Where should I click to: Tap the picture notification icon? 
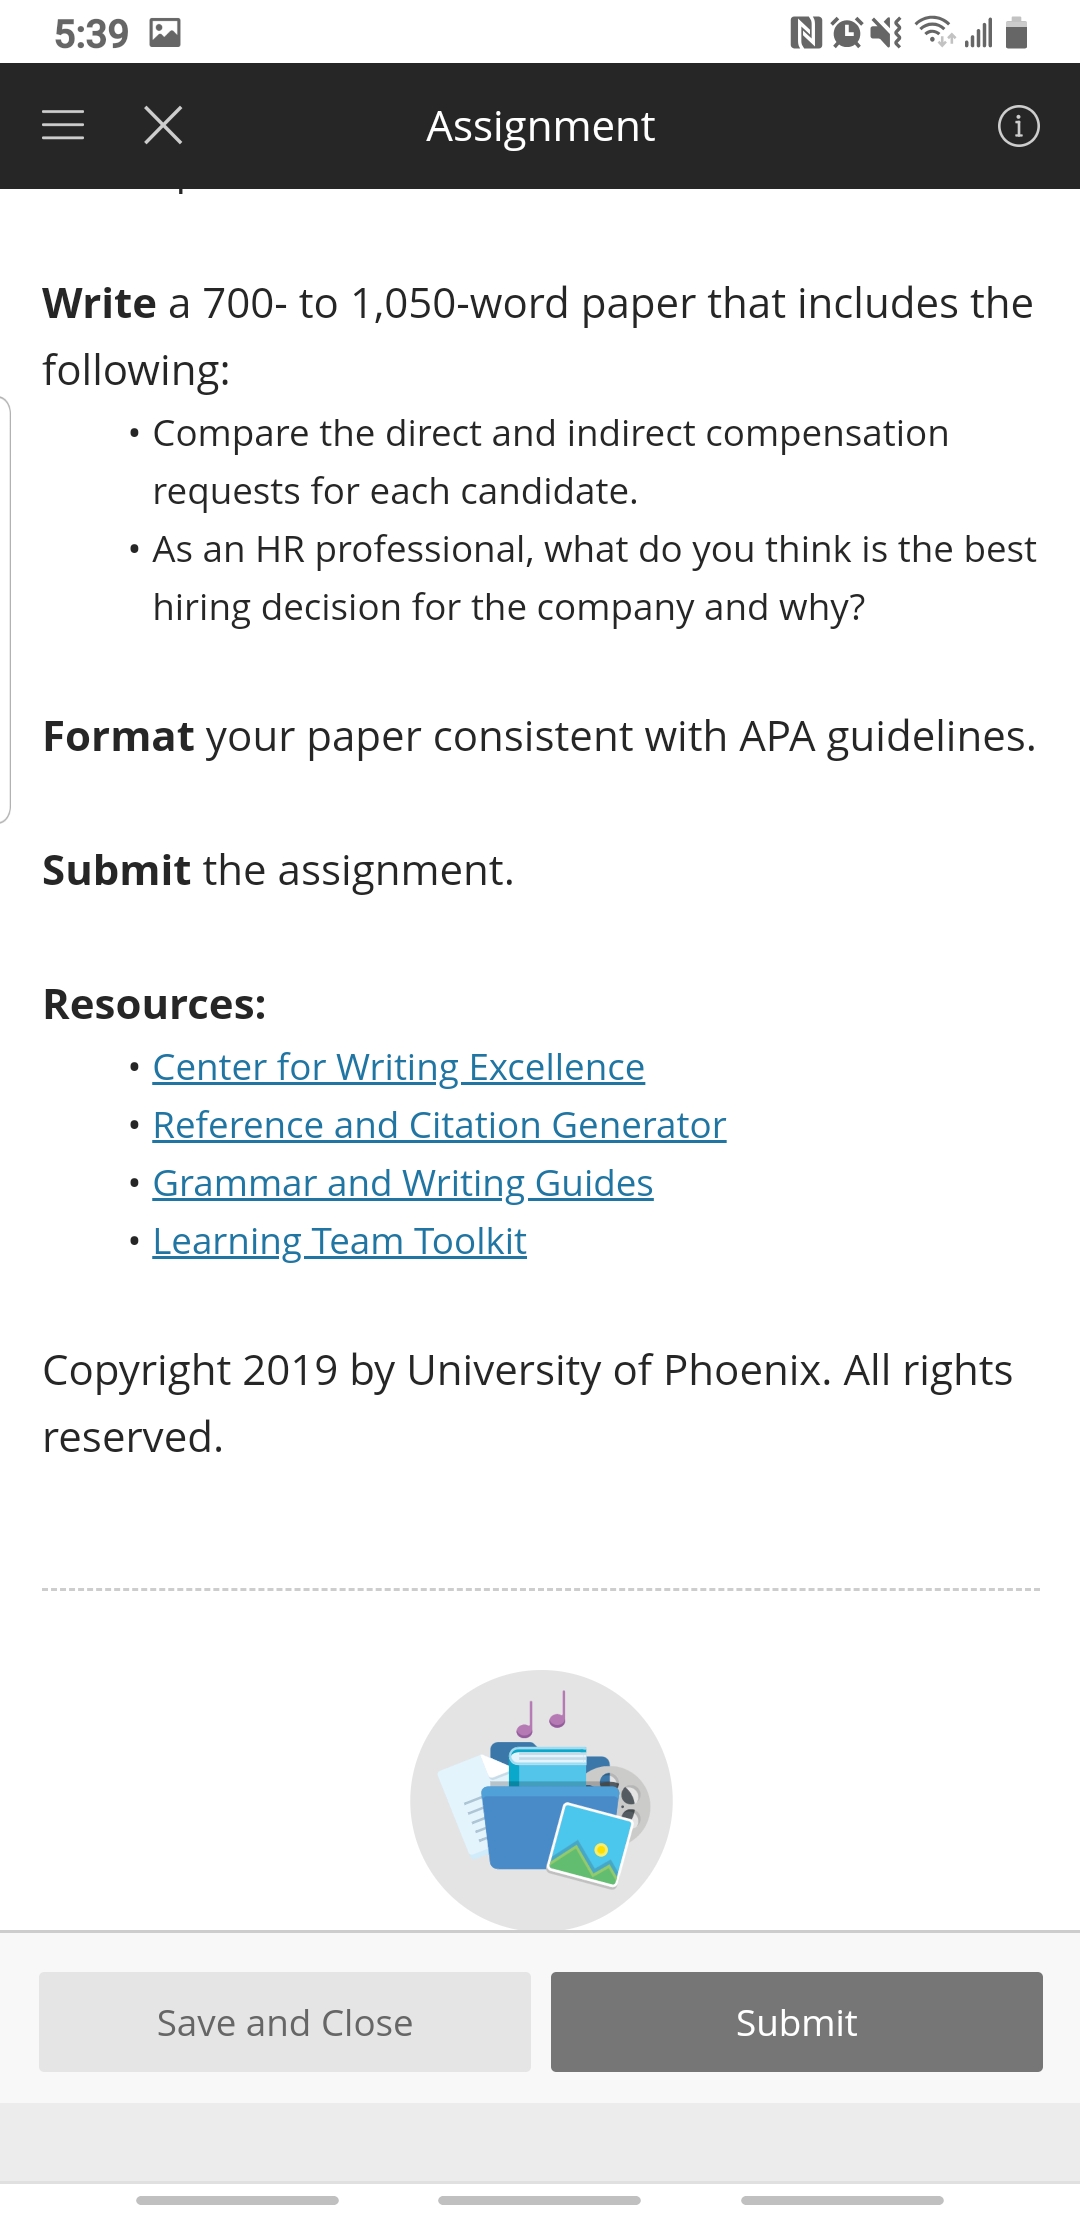165,34
